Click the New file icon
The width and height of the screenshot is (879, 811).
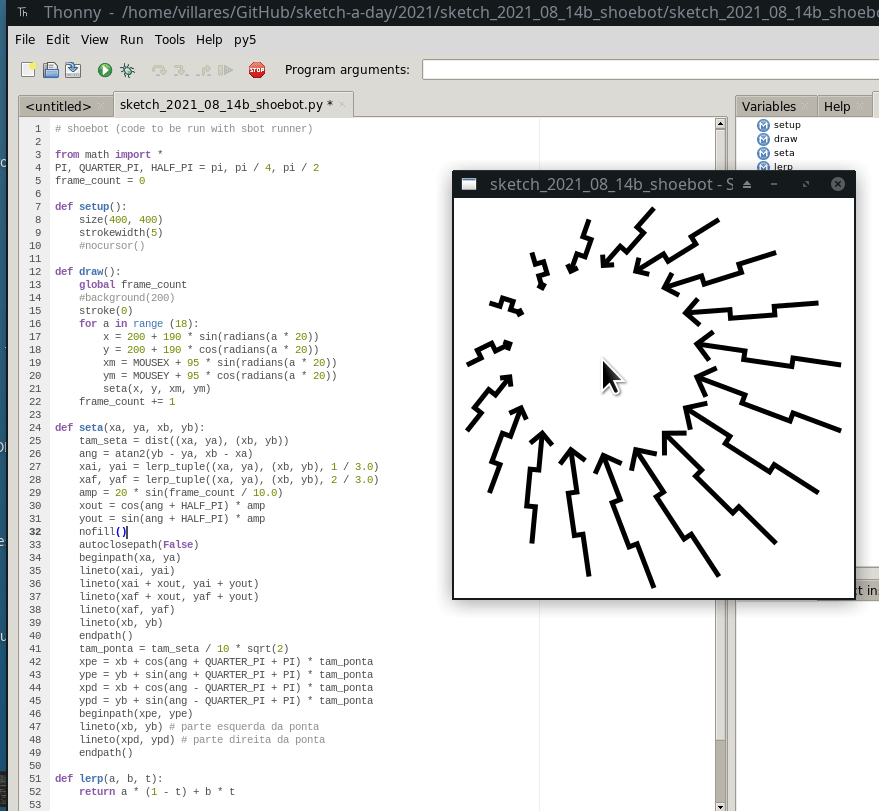29,70
